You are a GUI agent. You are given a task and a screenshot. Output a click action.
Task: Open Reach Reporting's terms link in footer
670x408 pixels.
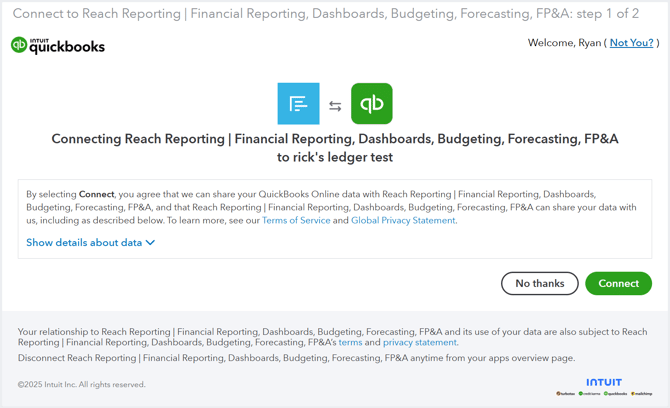(350, 342)
